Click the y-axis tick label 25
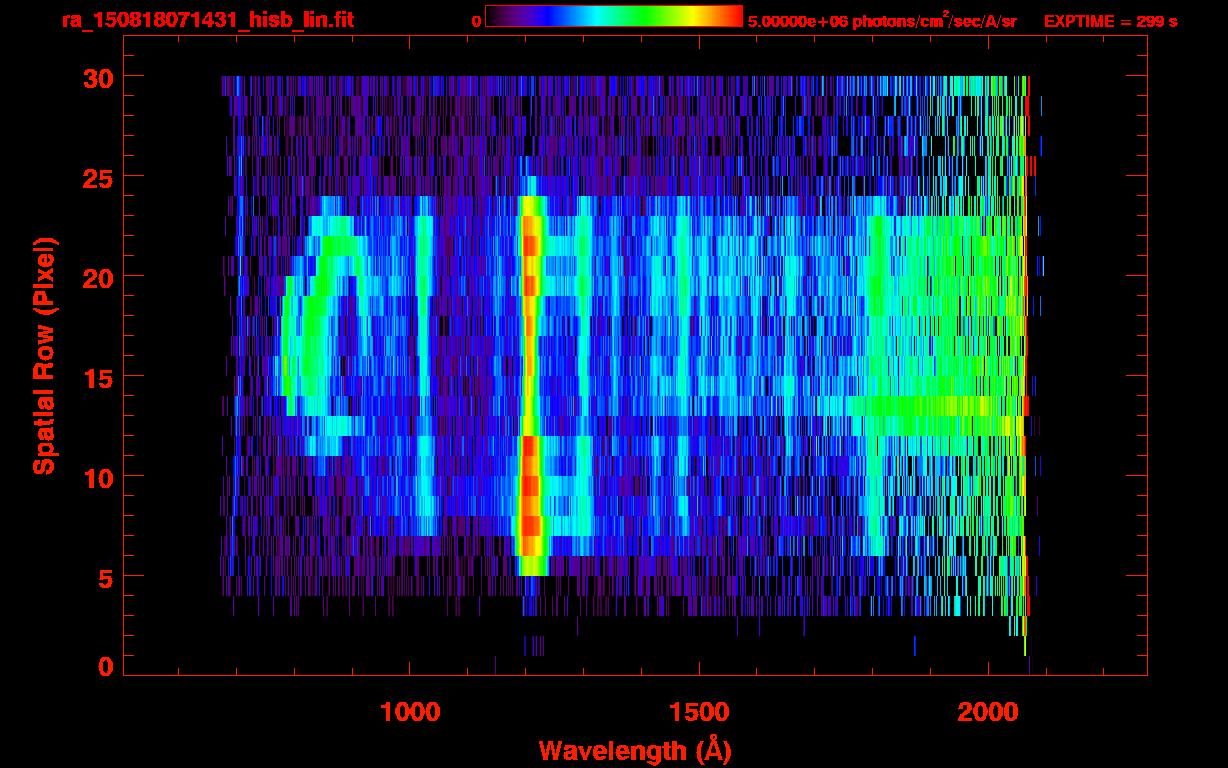 [x=97, y=177]
